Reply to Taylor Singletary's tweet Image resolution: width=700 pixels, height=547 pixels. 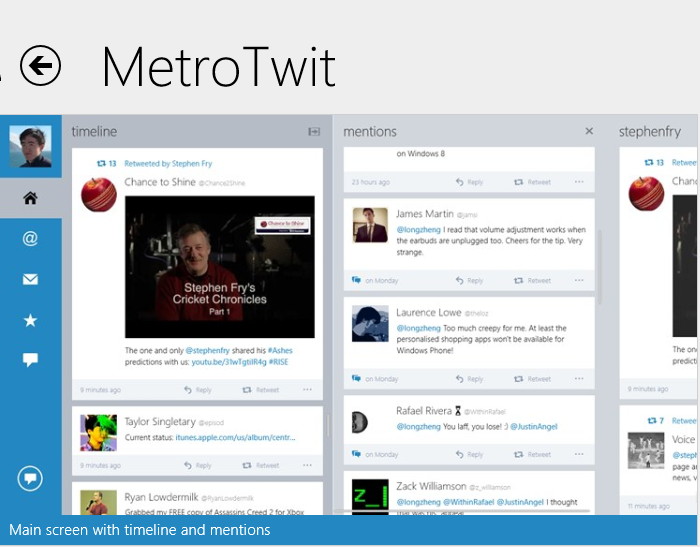[198, 465]
